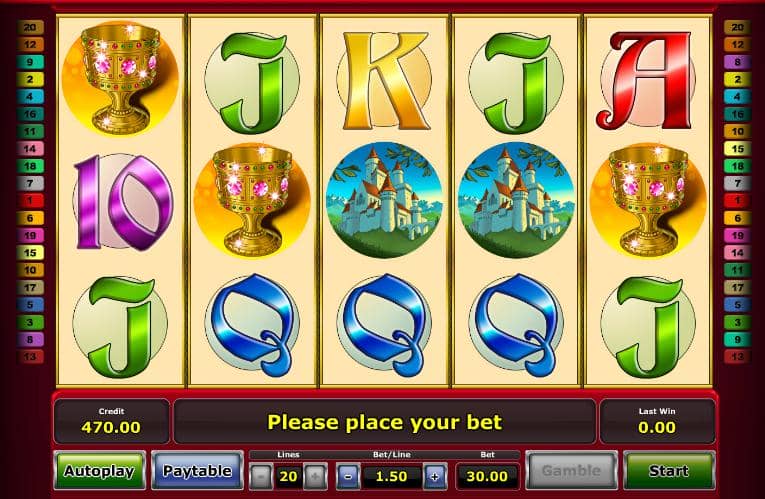The width and height of the screenshot is (765, 499).
Task: Select the blue Queen symbol on reel three
Action: click(x=384, y=325)
